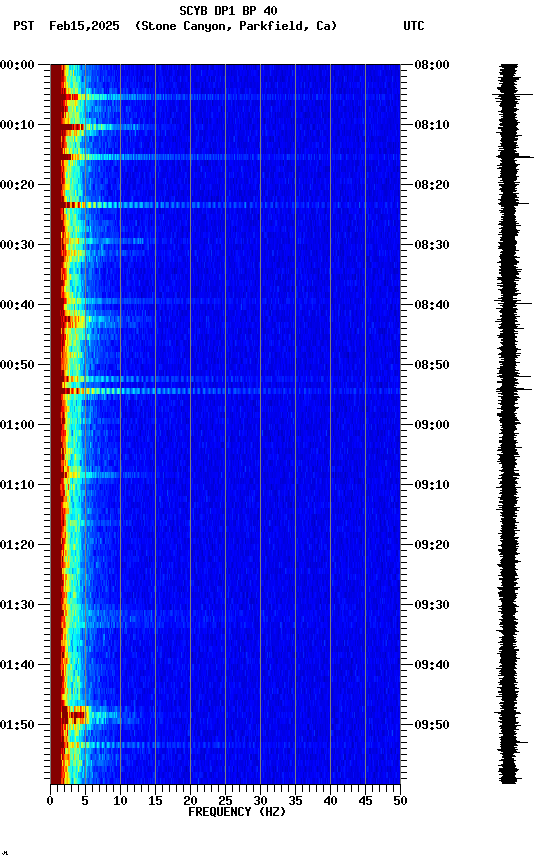Click the UTC time label "09:10"
Image resolution: width=552 pixels, height=864 pixels.
[x=432, y=485]
